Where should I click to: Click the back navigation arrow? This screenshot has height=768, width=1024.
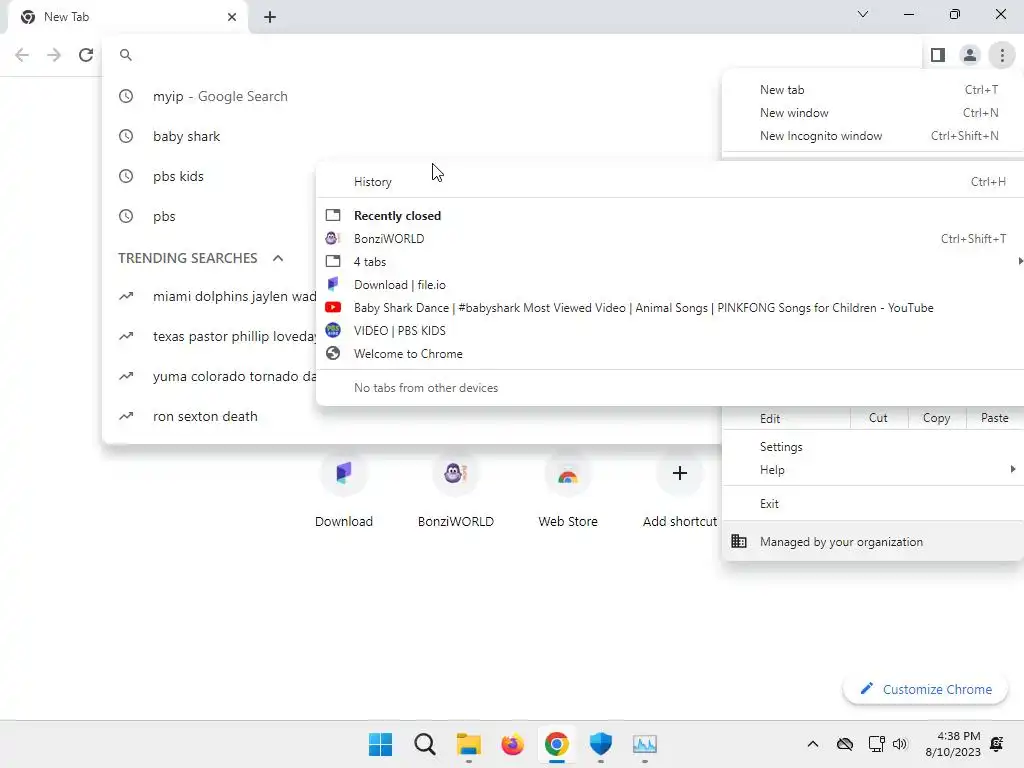coord(22,55)
